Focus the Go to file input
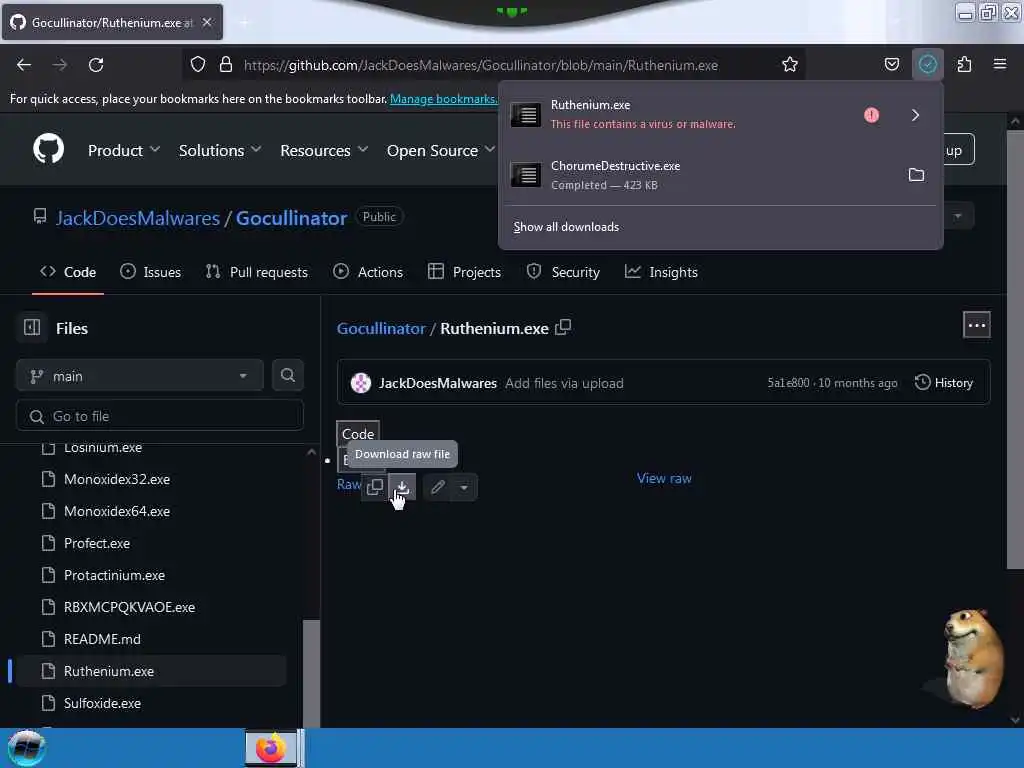The width and height of the screenshot is (1024, 768). [159, 416]
